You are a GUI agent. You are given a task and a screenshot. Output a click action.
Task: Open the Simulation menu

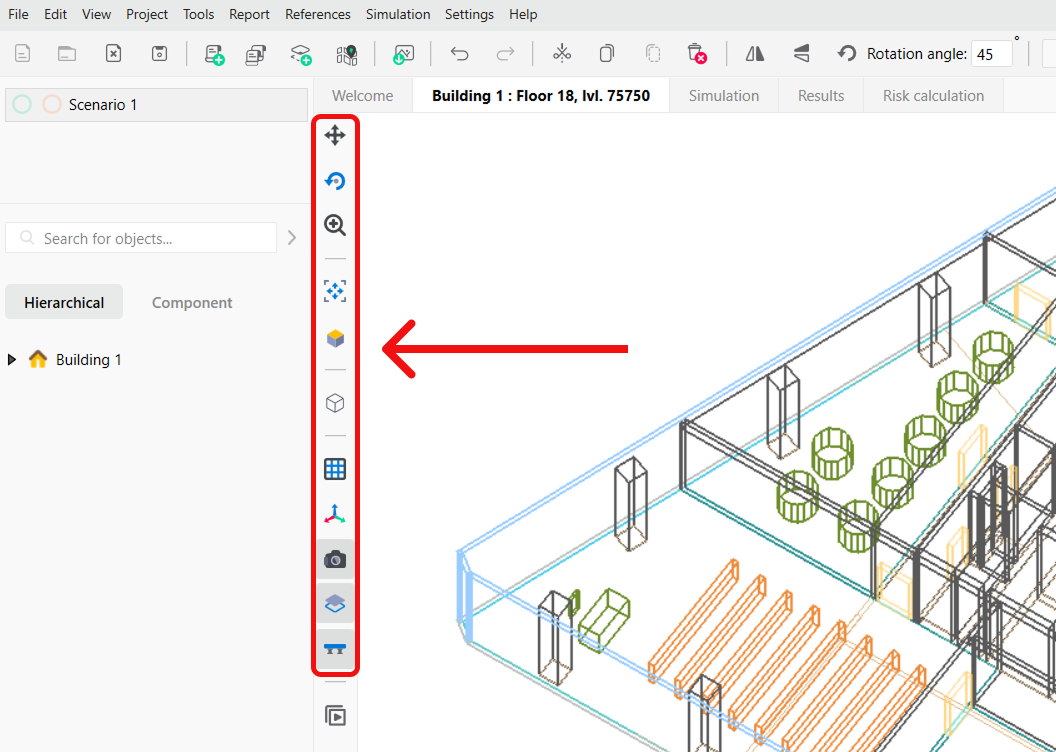point(397,14)
